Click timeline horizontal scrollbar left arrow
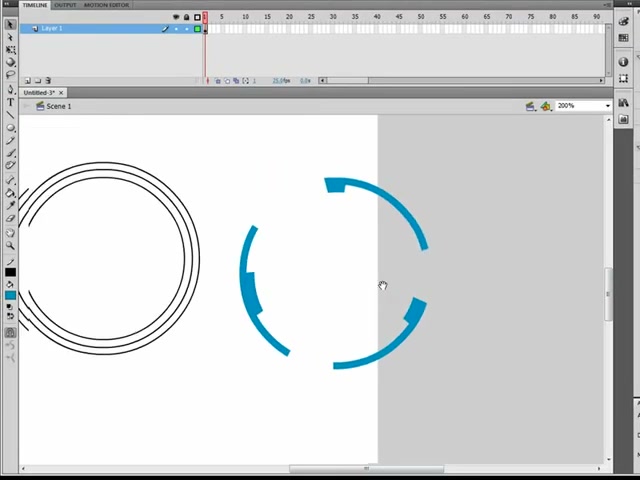 pos(322,80)
